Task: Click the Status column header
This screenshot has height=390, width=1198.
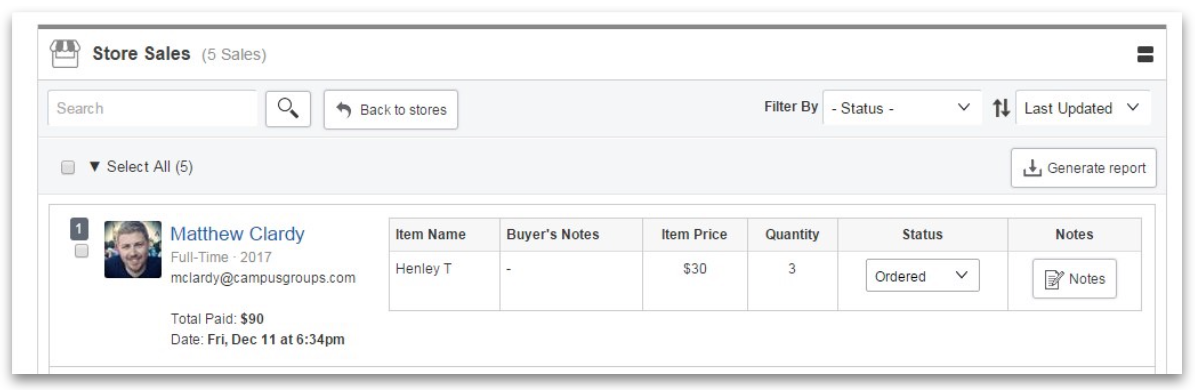Action: [922, 235]
